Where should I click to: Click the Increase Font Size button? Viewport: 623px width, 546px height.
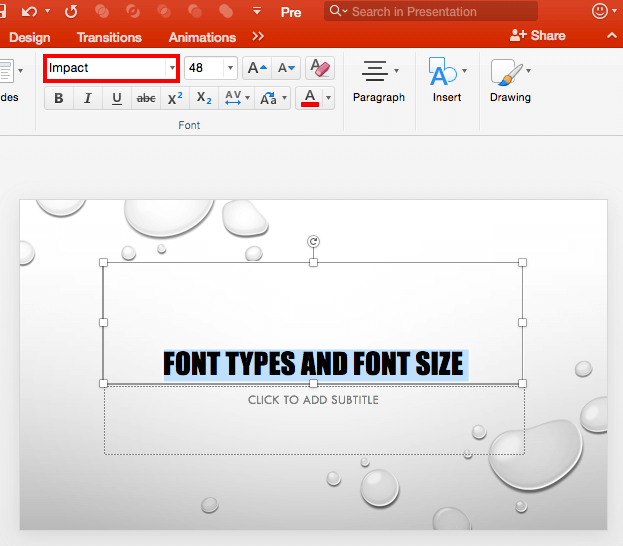257,68
